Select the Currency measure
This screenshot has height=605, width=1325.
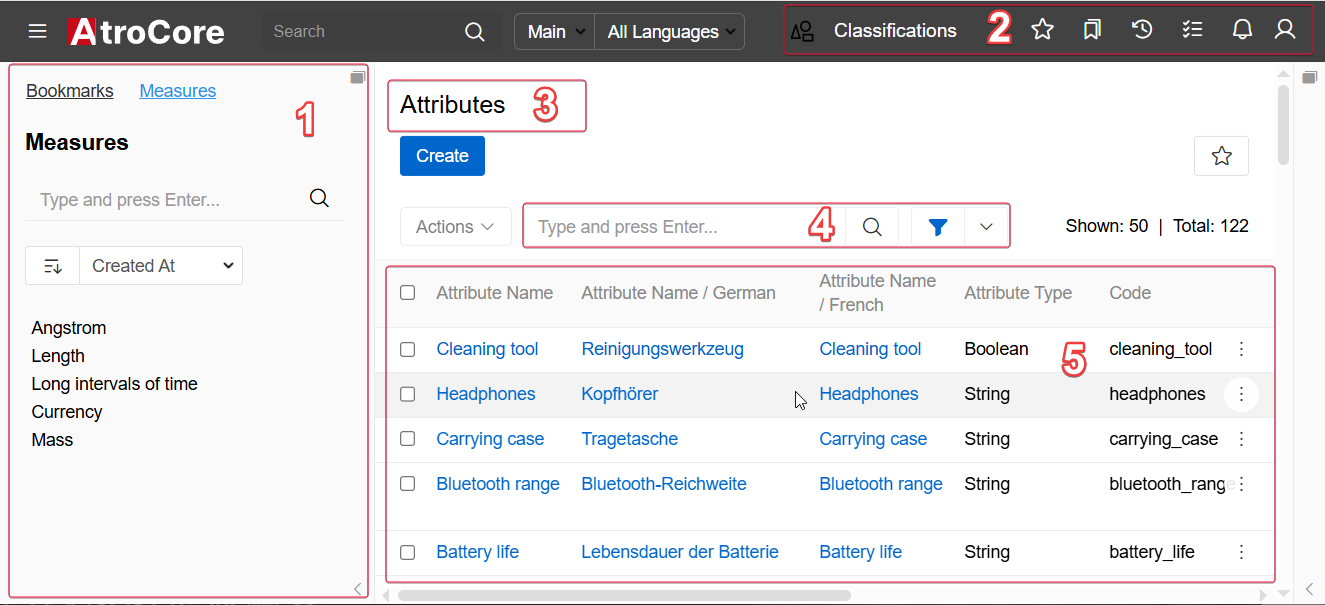click(x=67, y=412)
